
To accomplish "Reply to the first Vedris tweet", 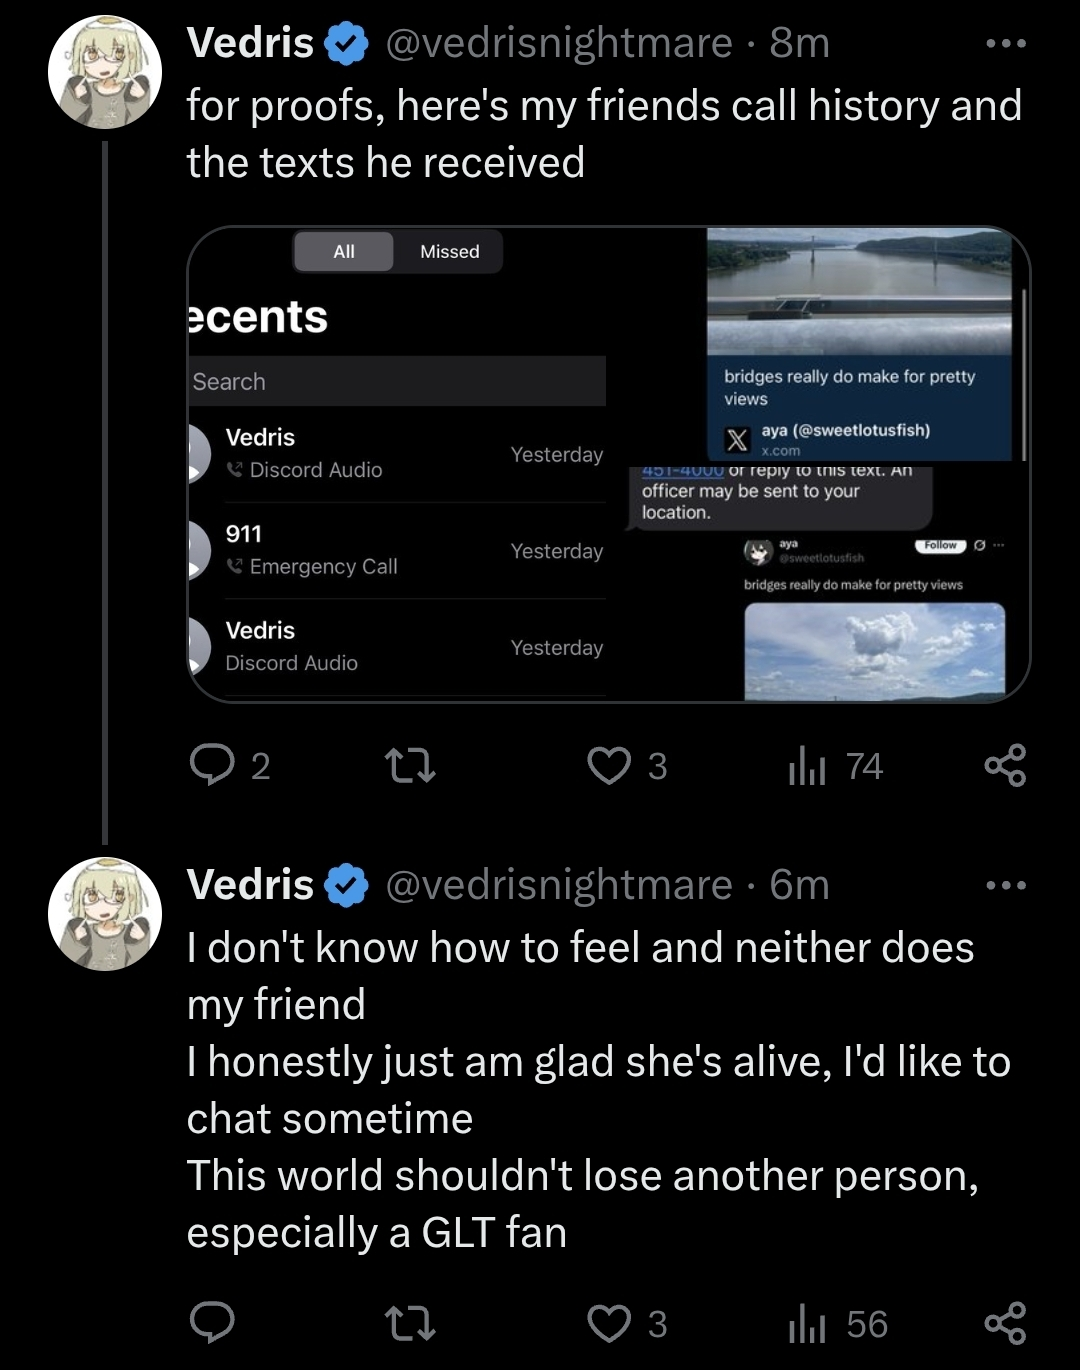I will pos(212,766).
